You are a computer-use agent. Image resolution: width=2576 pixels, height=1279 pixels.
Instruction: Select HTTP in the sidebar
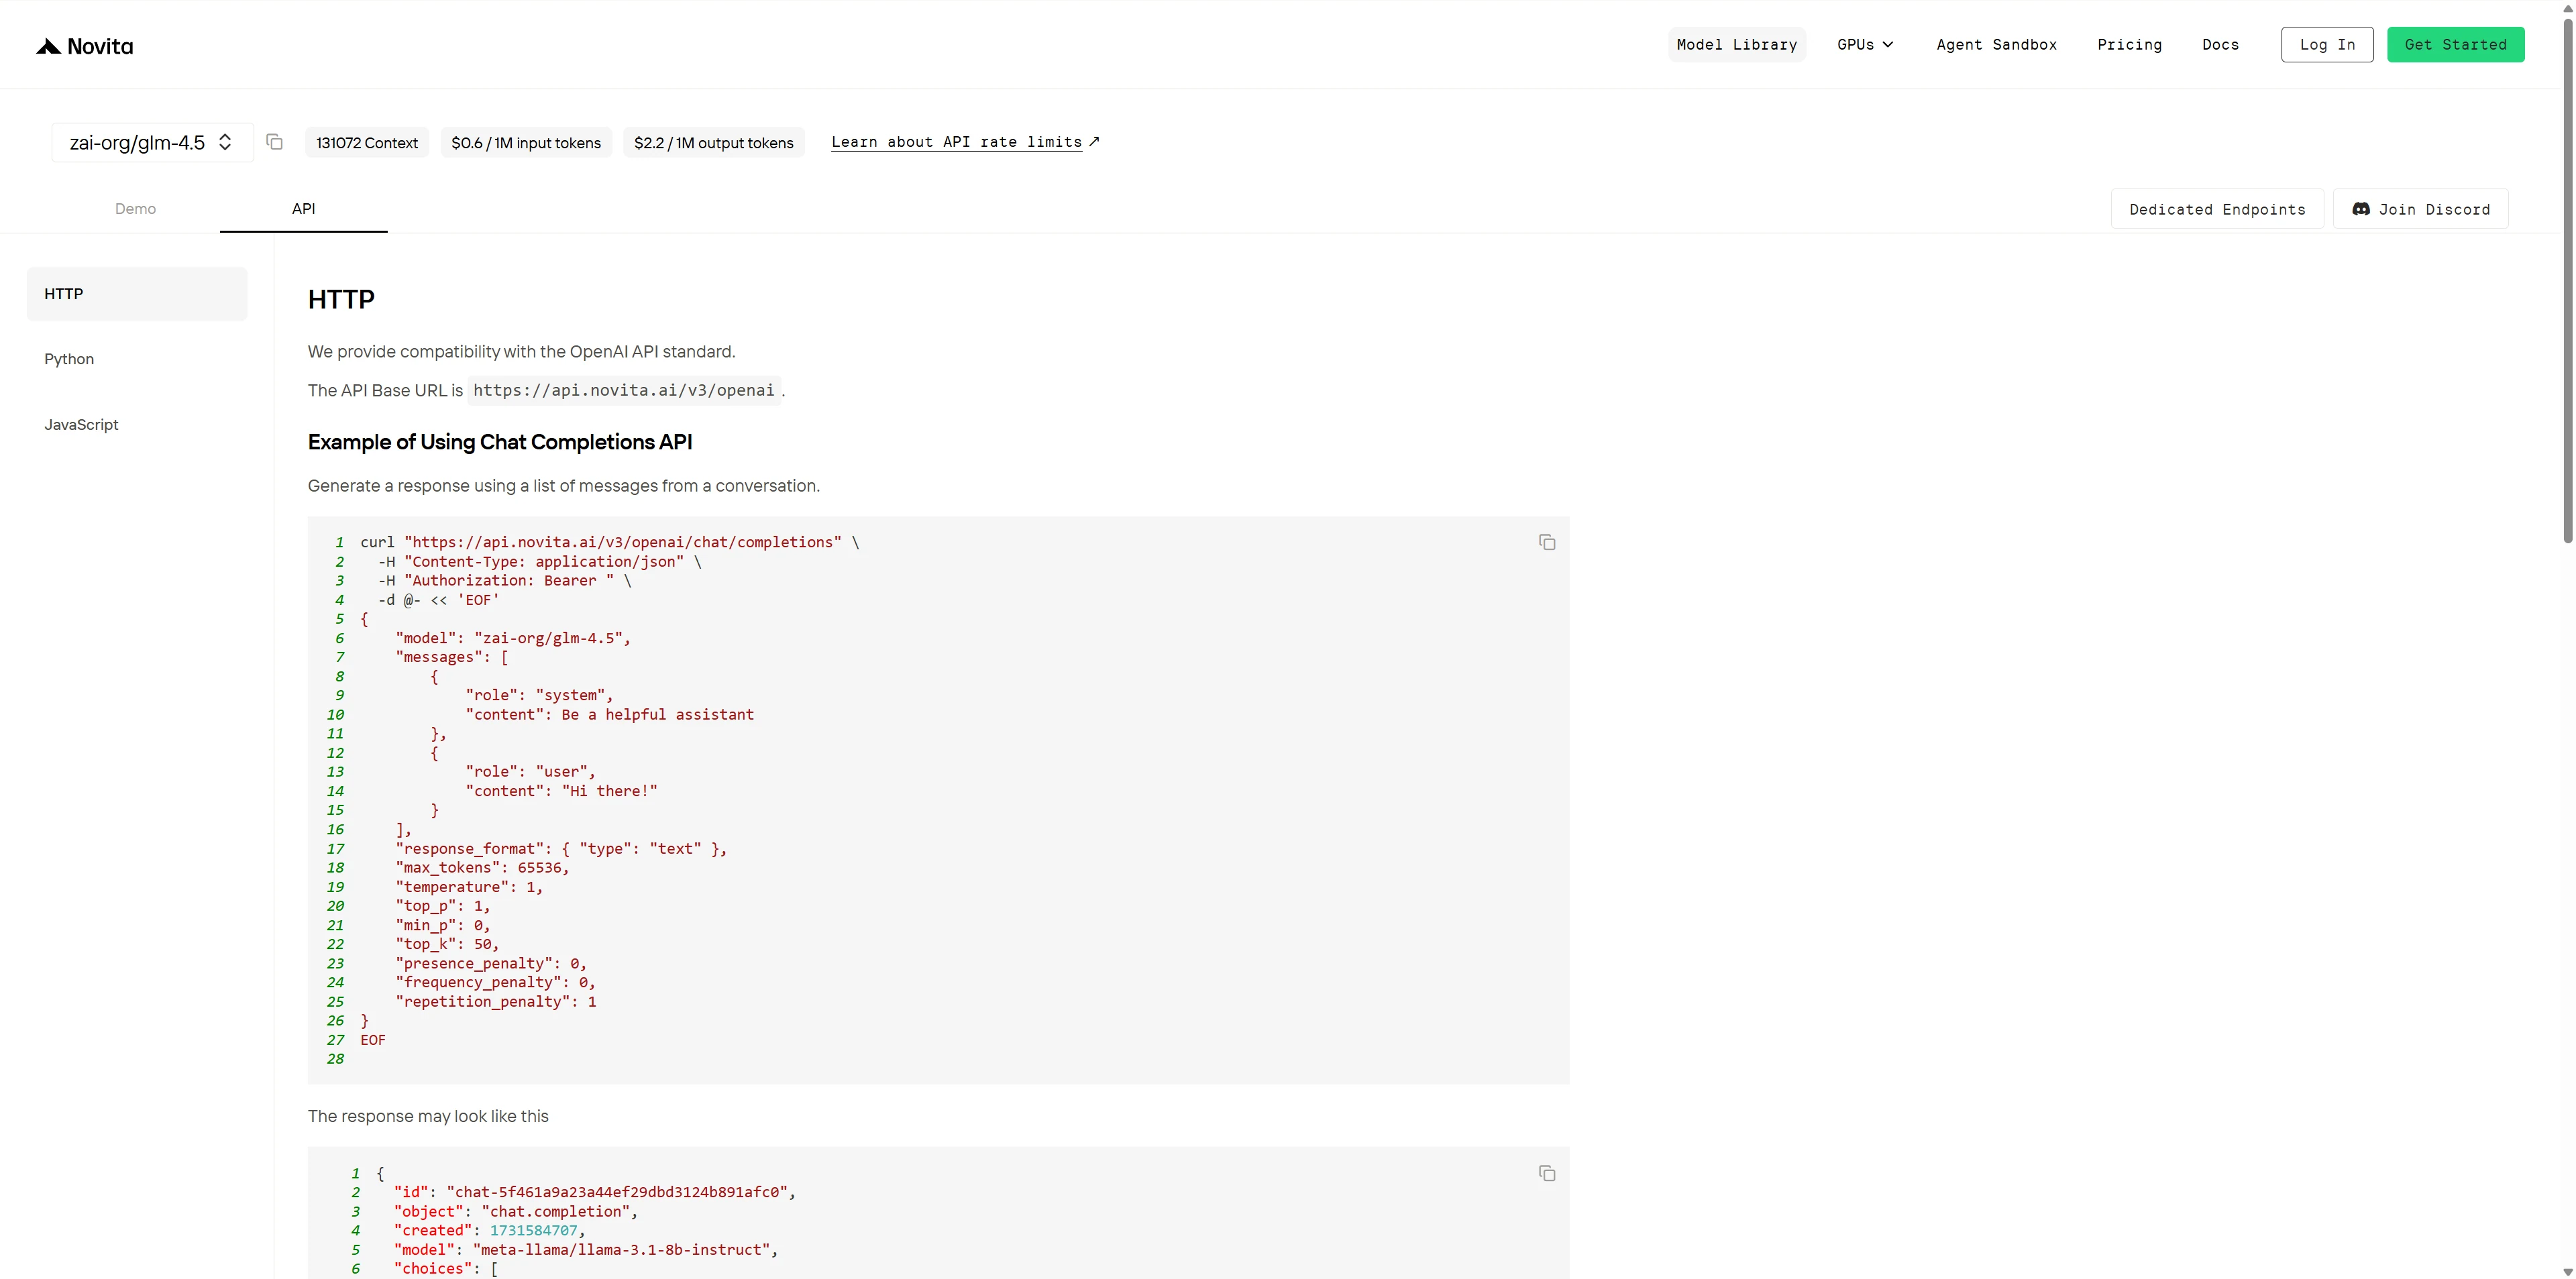tap(137, 294)
